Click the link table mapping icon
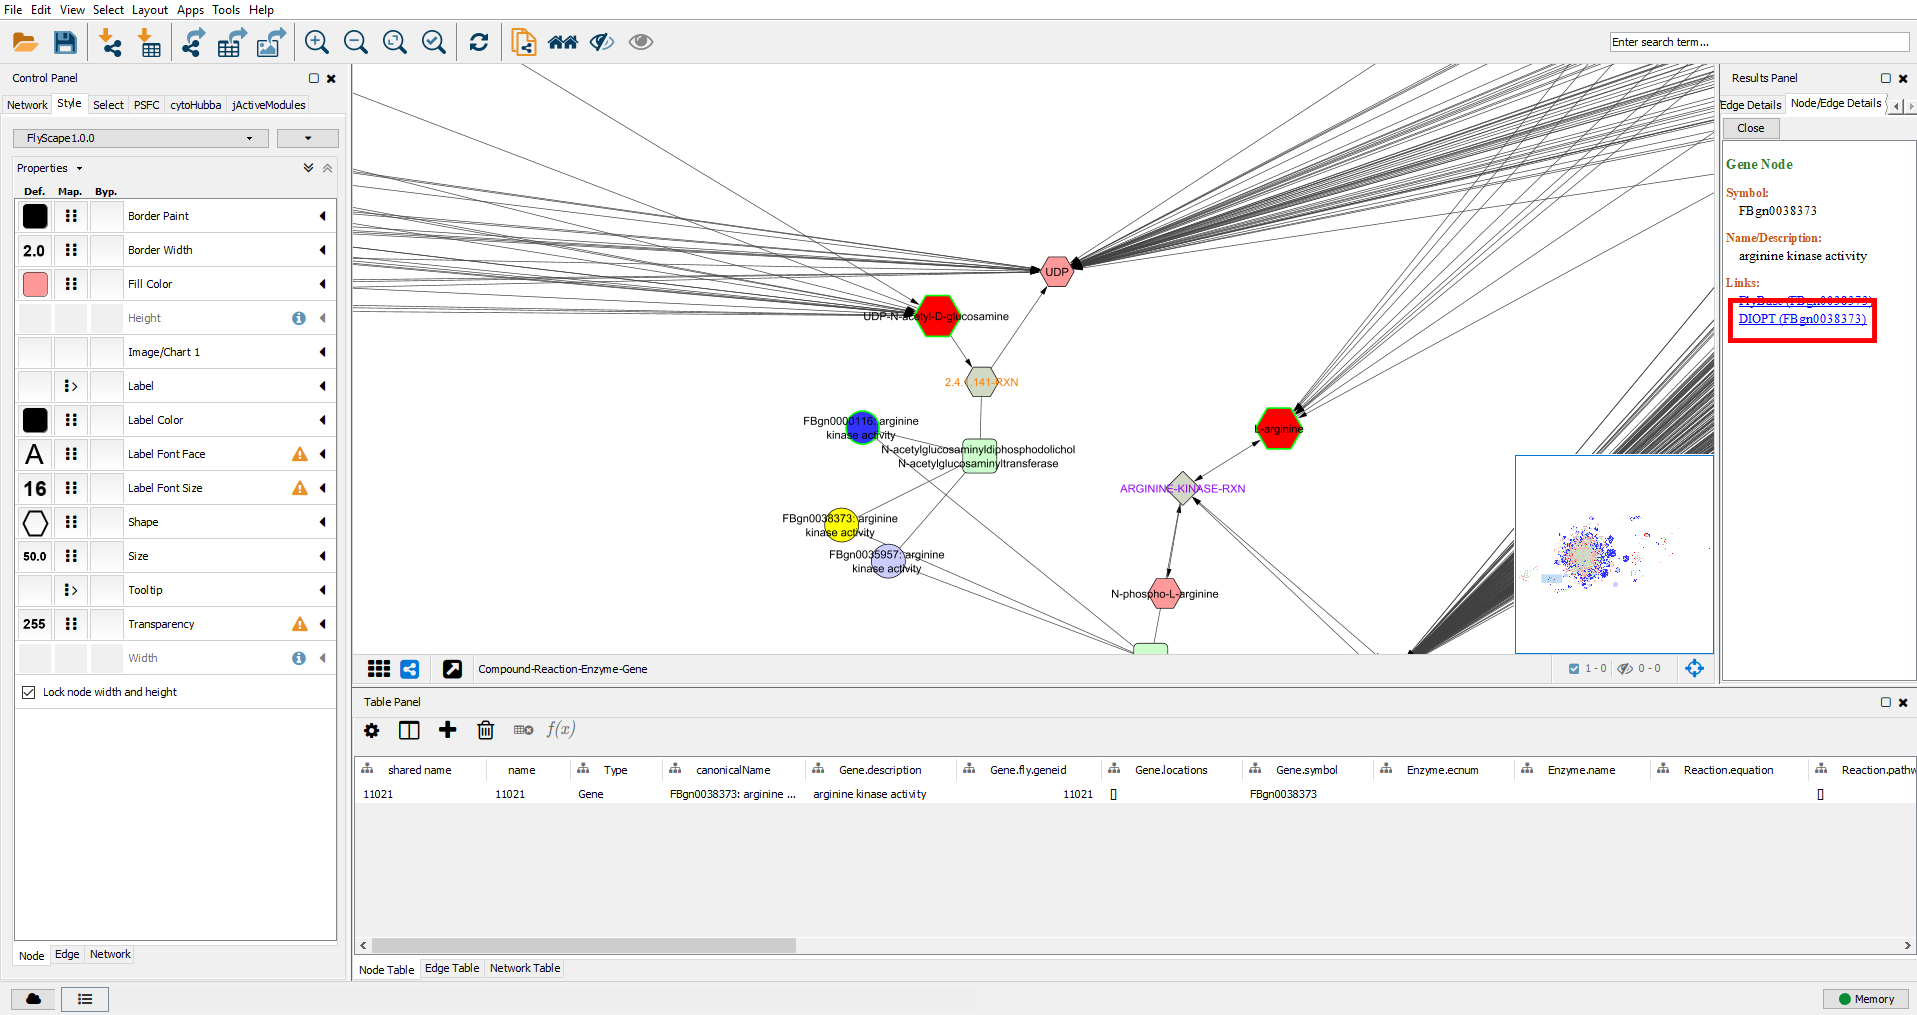This screenshot has width=1917, height=1015. (523, 730)
